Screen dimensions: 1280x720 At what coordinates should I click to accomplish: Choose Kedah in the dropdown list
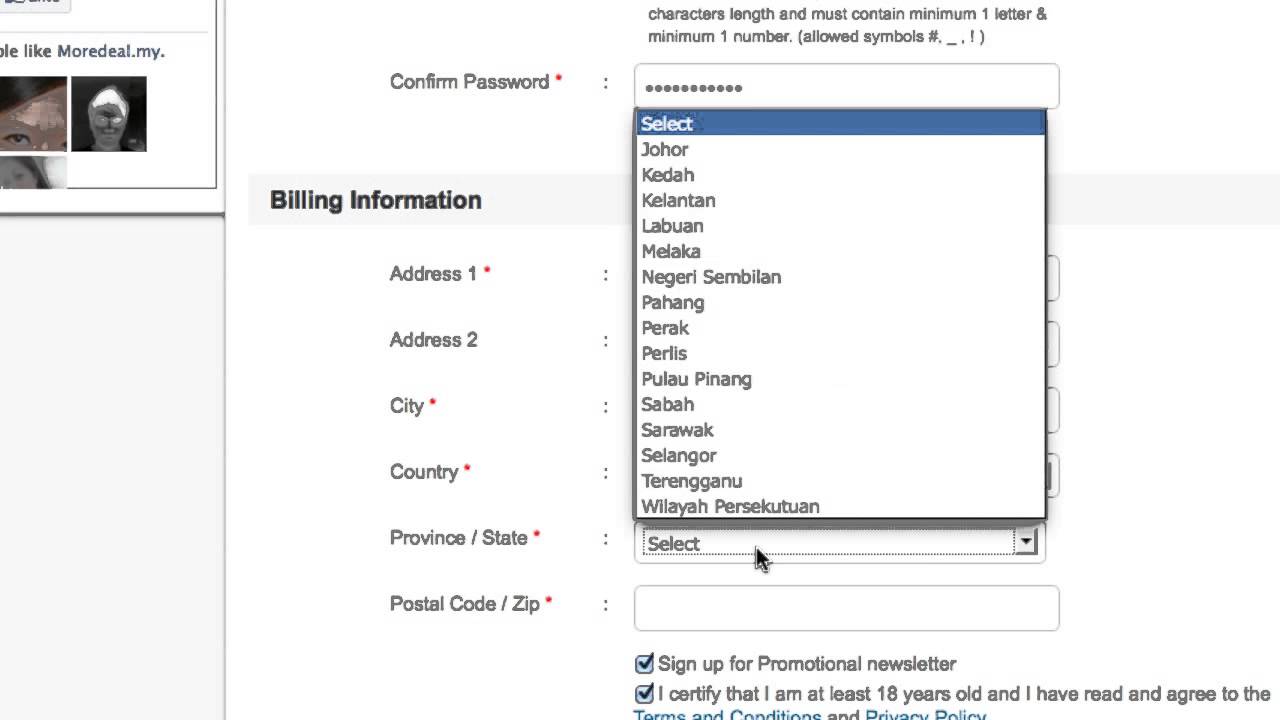(667, 175)
